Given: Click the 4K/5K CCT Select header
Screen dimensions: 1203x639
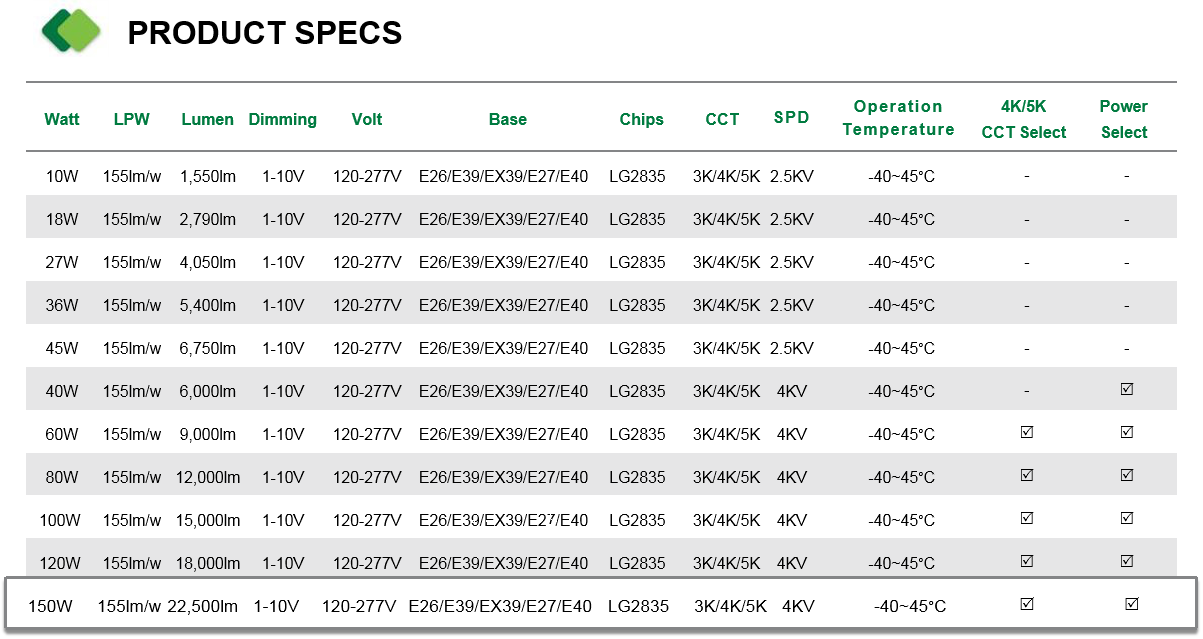Looking at the screenshot, I should (1024, 119).
